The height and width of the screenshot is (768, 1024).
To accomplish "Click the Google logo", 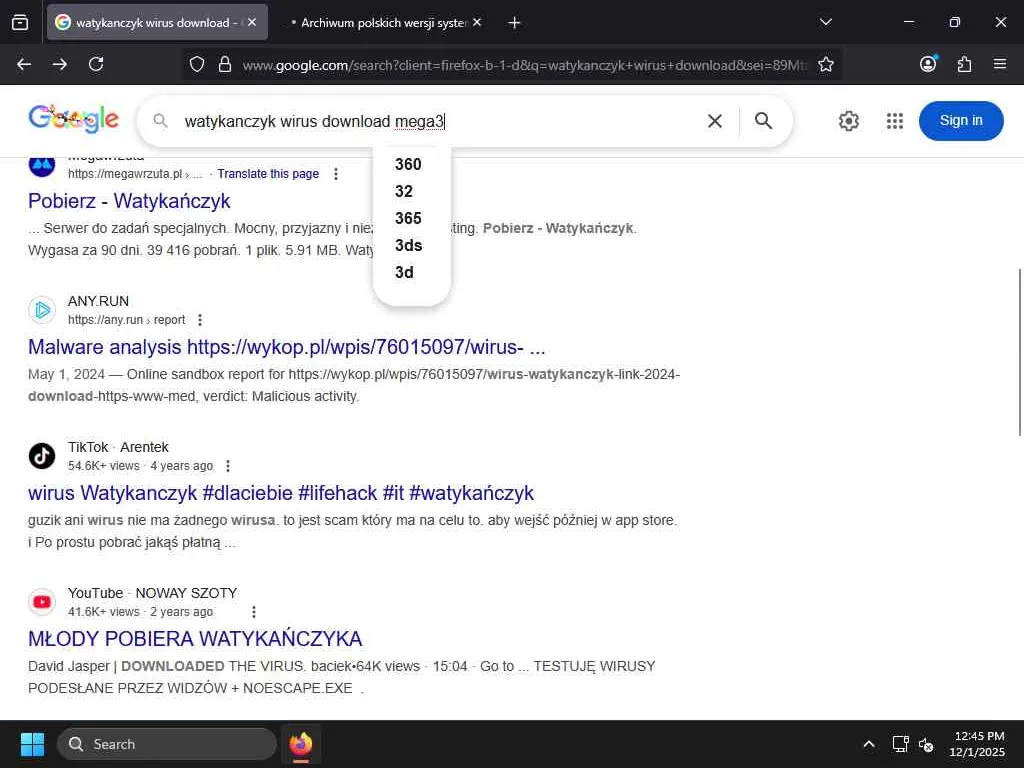I will [73, 120].
